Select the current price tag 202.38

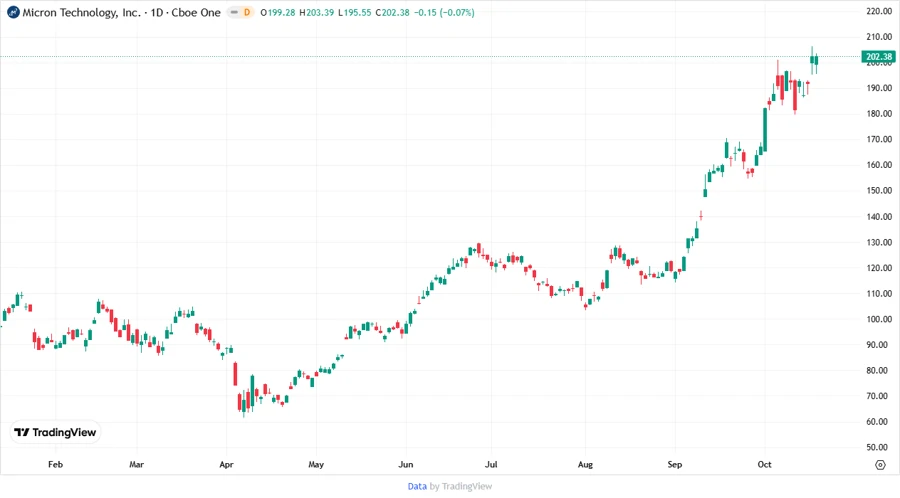[878, 56]
